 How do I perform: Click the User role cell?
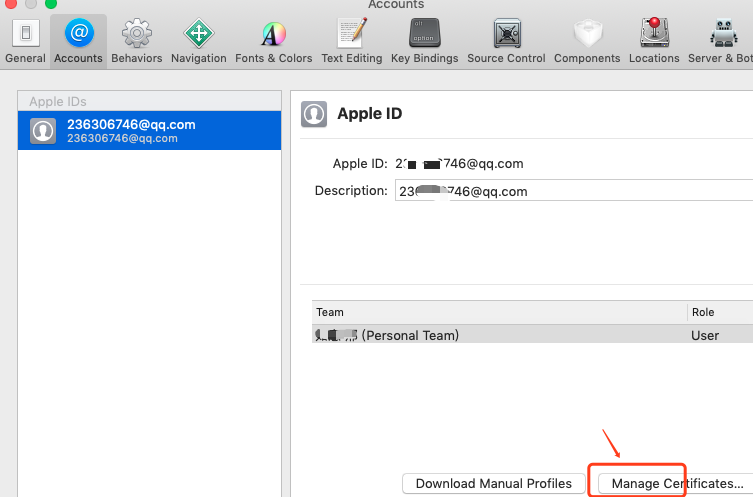coord(705,335)
